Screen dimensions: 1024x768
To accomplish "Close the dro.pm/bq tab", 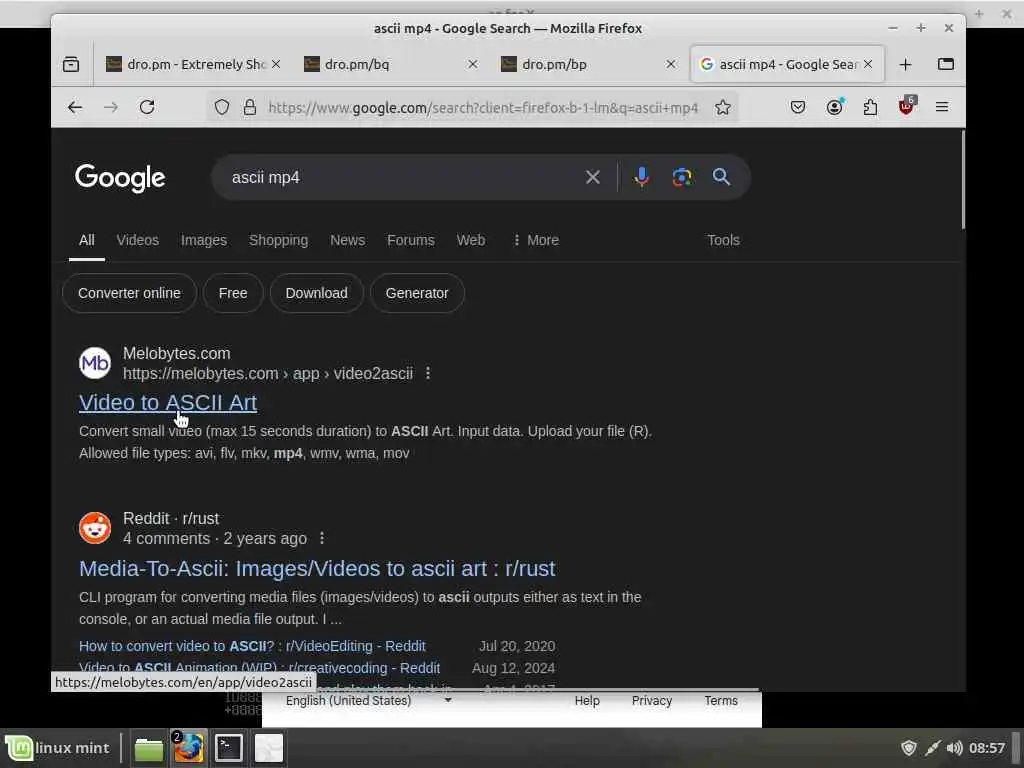I will [473, 64].
